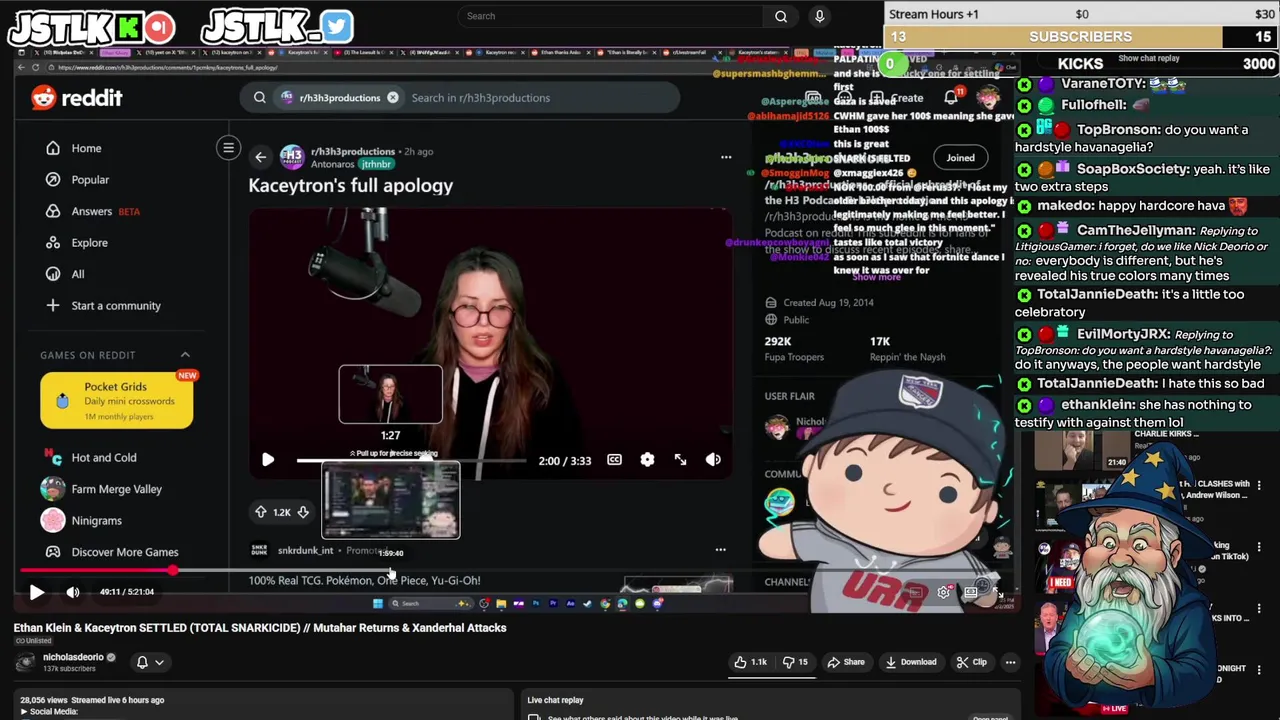
Task: Go to Popular in Reddit sidebar
Action: click(x=90, y=180)
